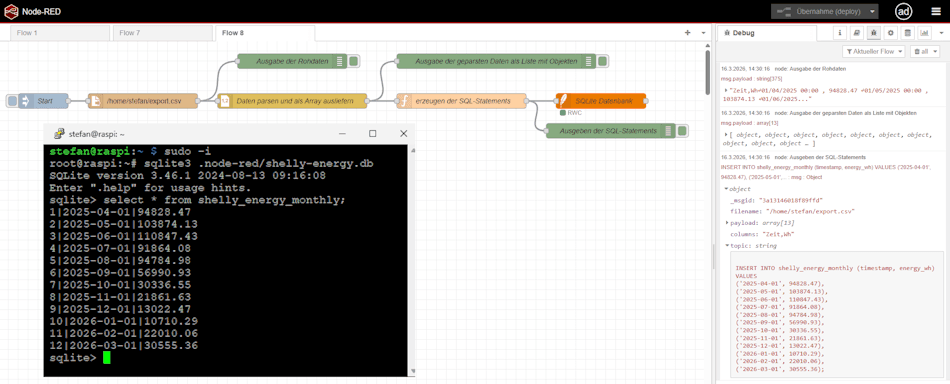The image size is (950, 384).
Task: Open the configuration nodes gear icon
Action: pyautogui.click(x=890, y=33)
